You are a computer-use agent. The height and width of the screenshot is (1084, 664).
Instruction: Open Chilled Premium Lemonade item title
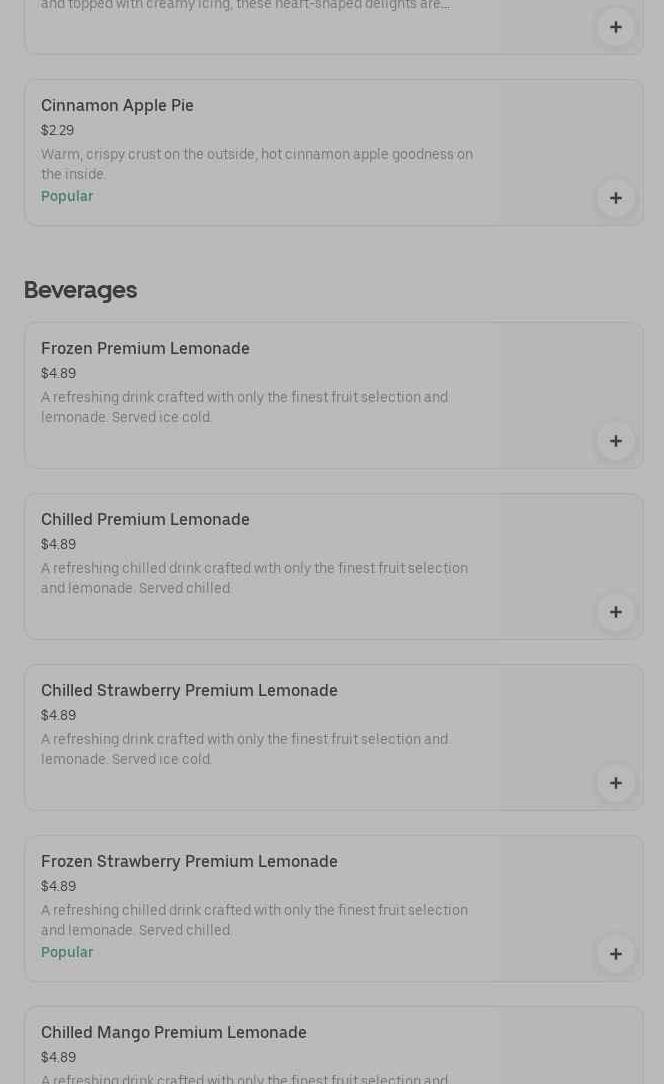[x=145, y=519]
